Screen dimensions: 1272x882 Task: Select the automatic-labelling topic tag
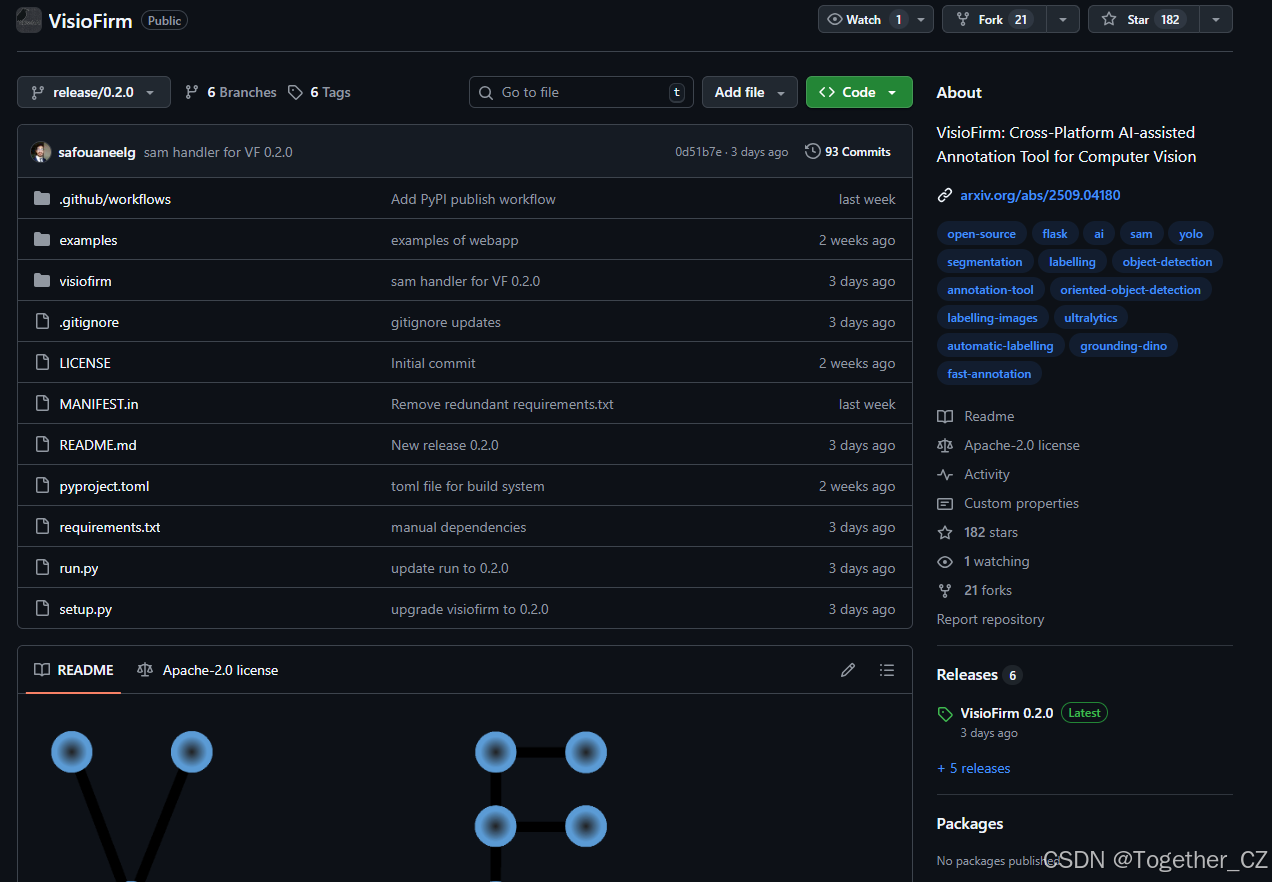click(x=1000, y=346)
